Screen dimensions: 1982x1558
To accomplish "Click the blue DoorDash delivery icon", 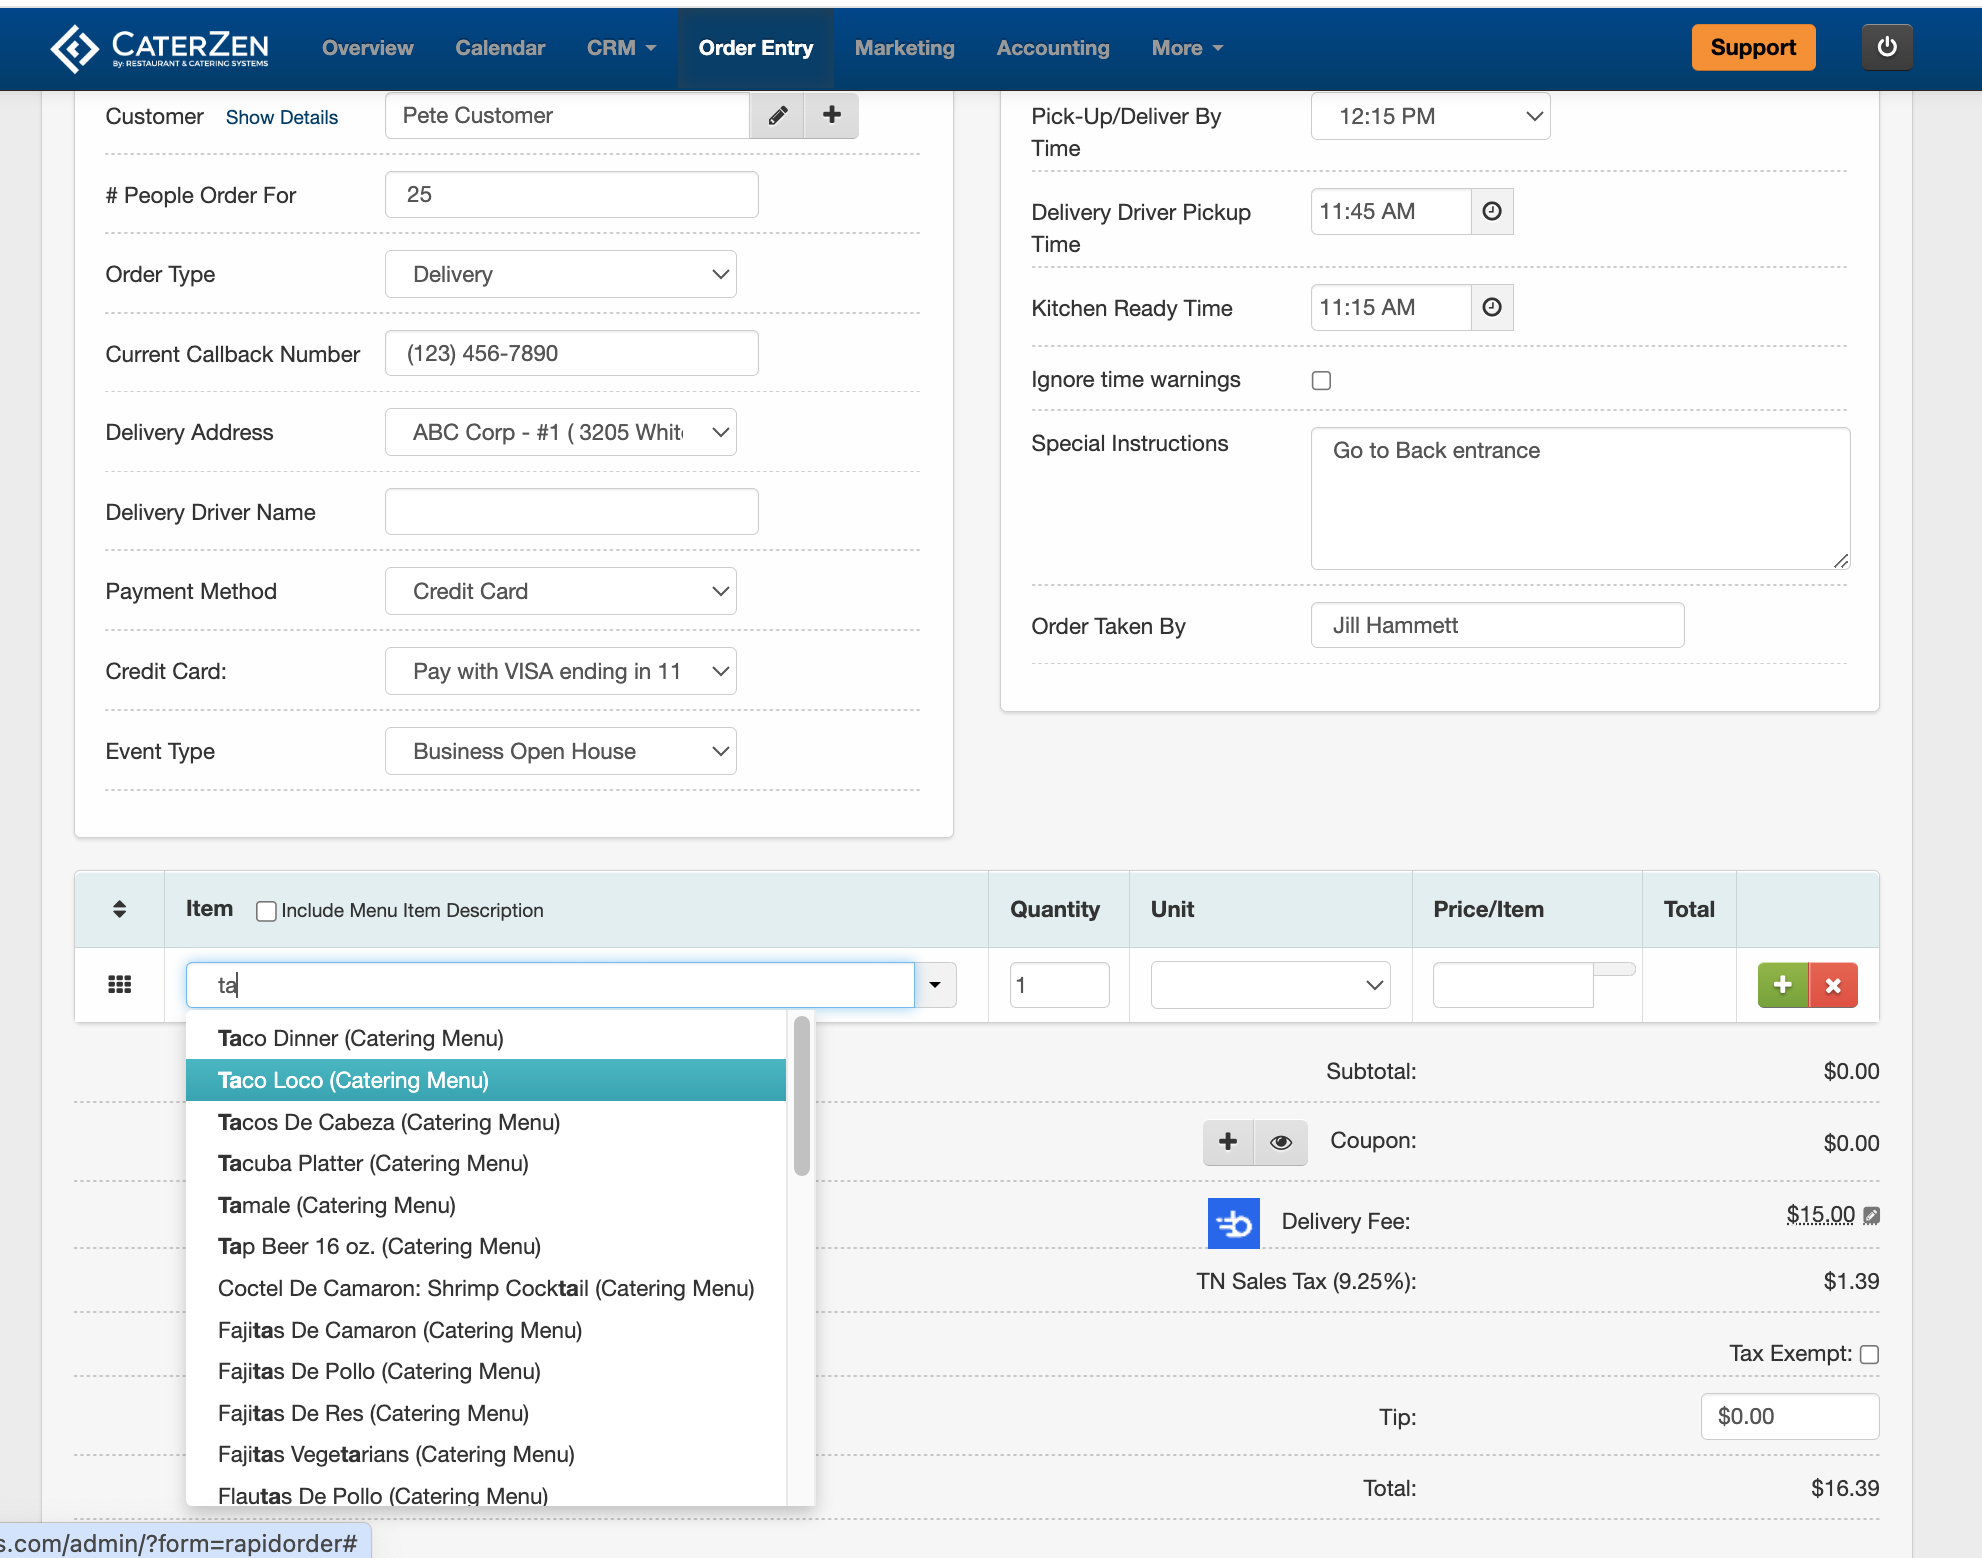I will point(1233,1222).
